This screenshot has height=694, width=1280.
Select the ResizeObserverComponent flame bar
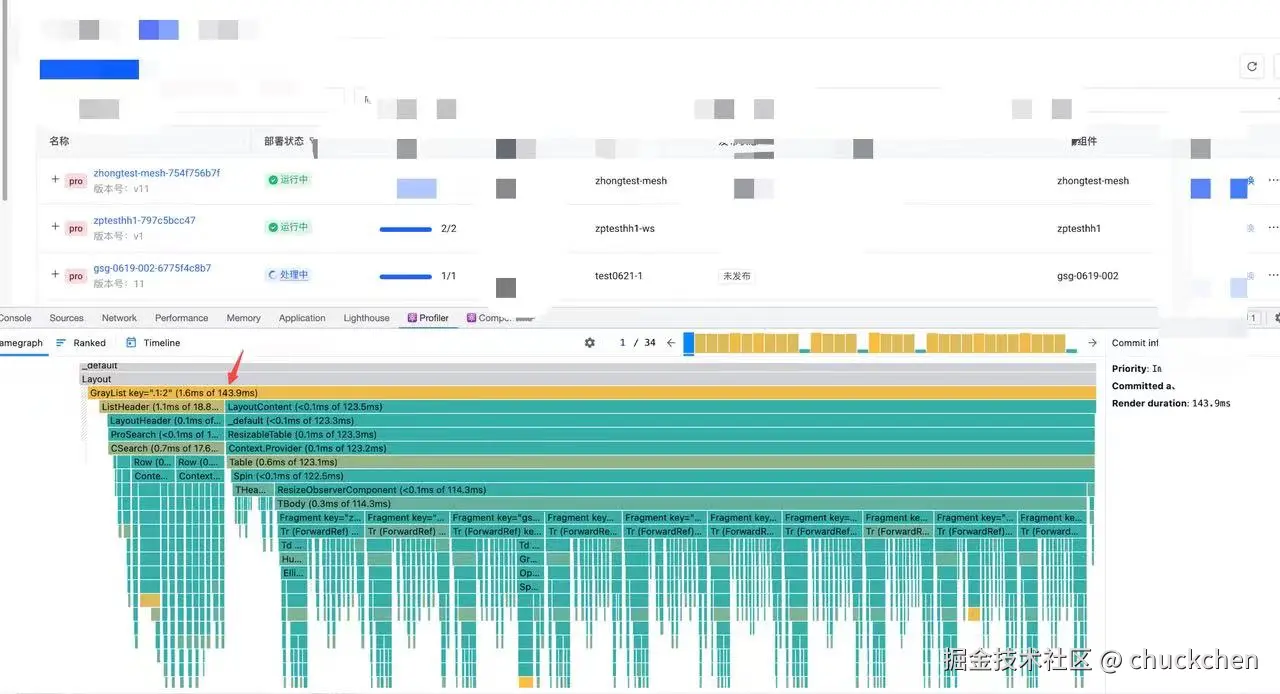[x=681, y=490]
